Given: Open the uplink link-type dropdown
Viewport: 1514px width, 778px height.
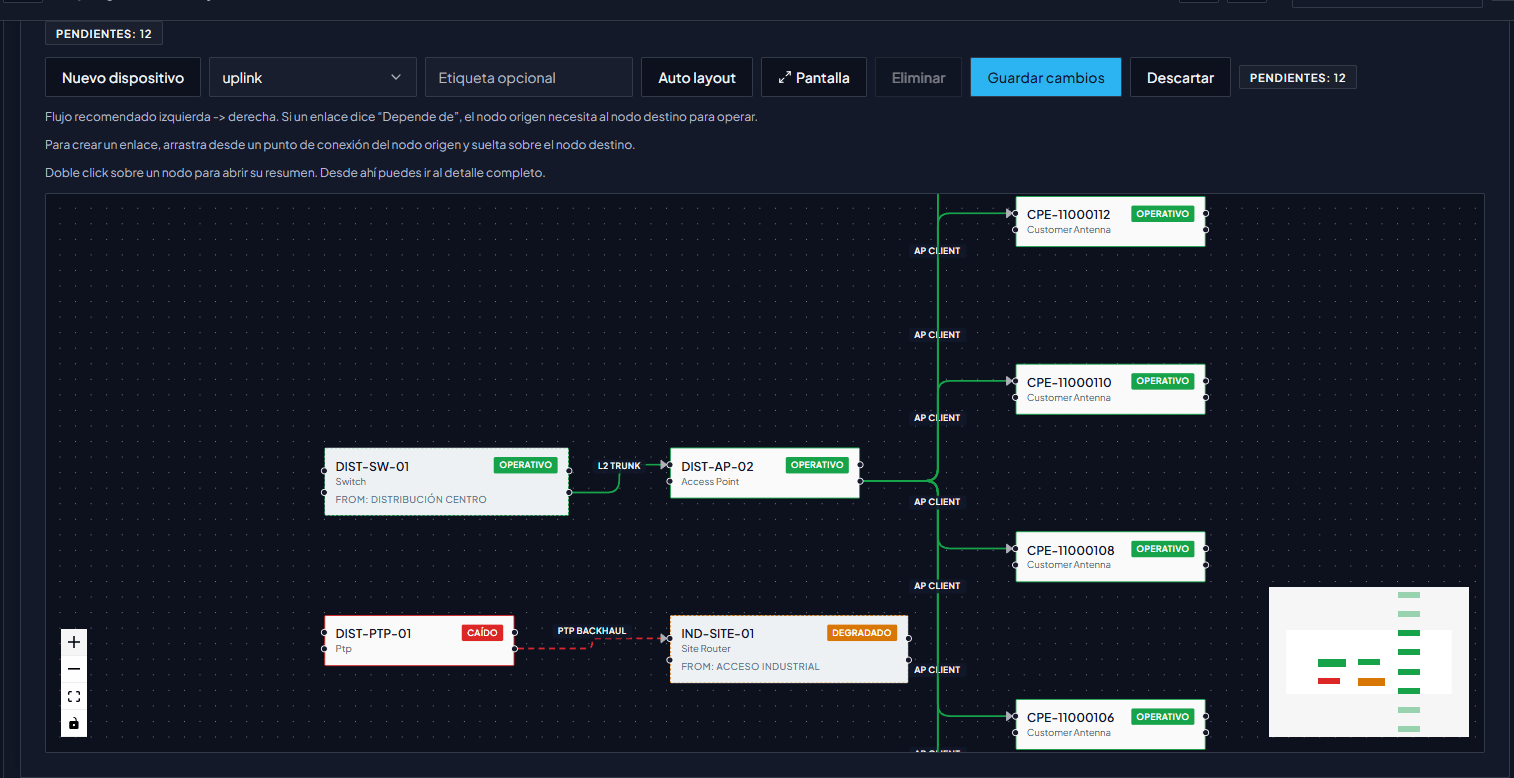Looking at the screenshot, I should 312,77.
